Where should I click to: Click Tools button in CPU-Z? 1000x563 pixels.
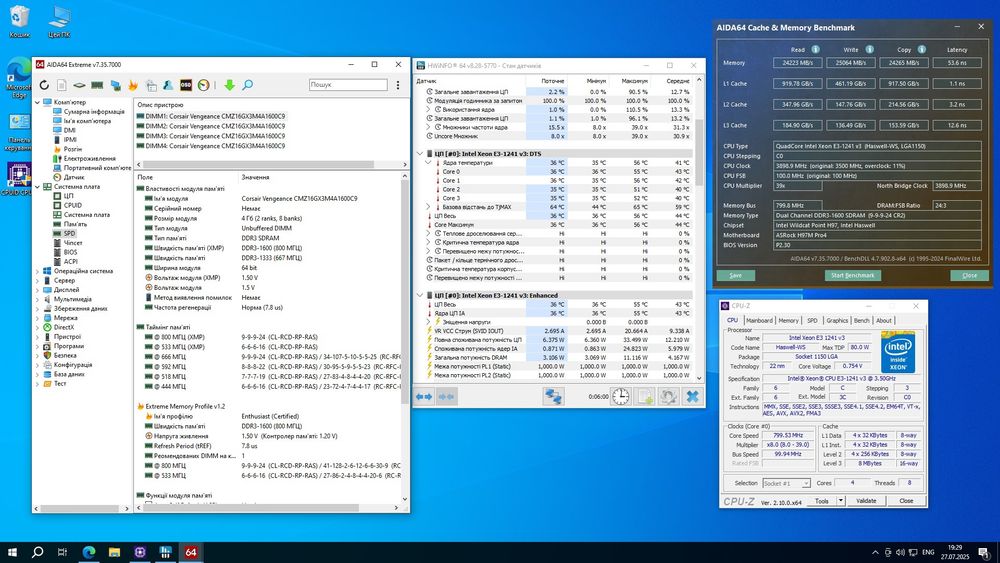[x=822, y=501]
